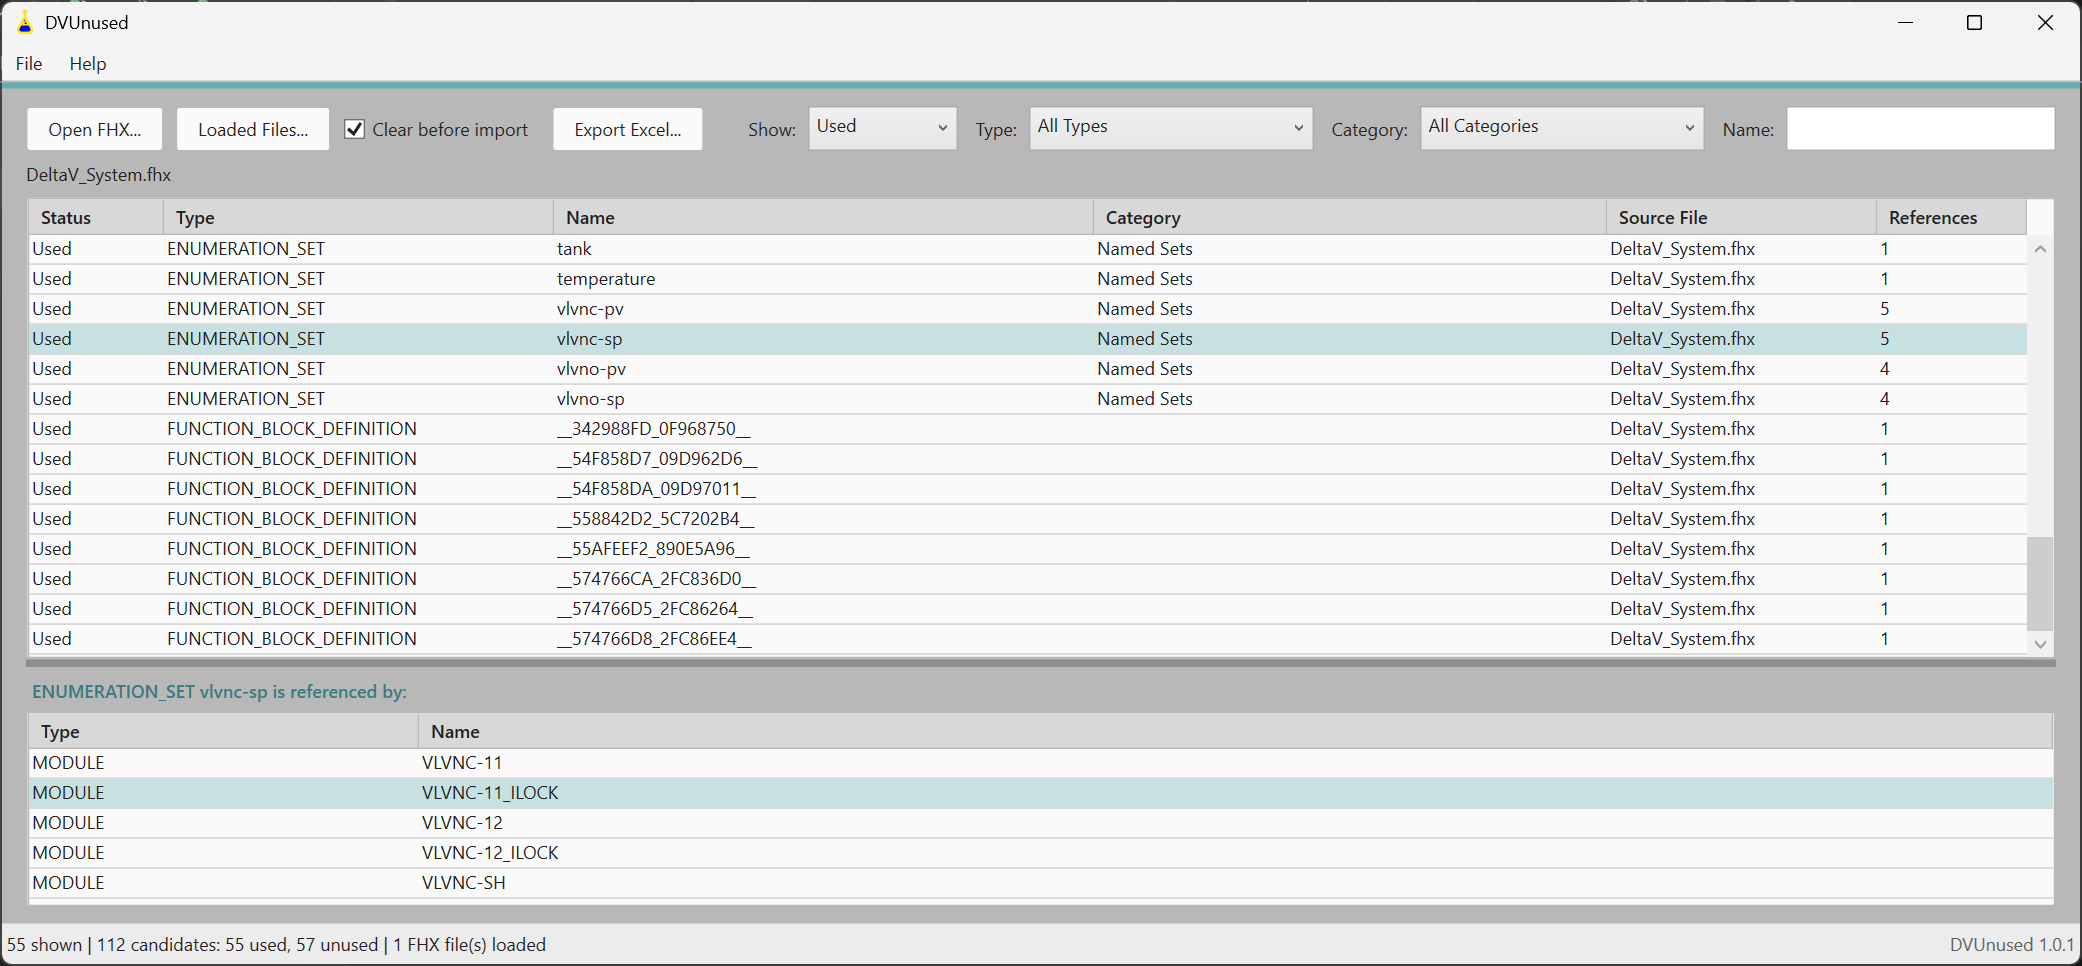The width and height of the screenshot is (2082, 966).
Task: Open the Show dropdown set to Used
Action: point(882,127)
